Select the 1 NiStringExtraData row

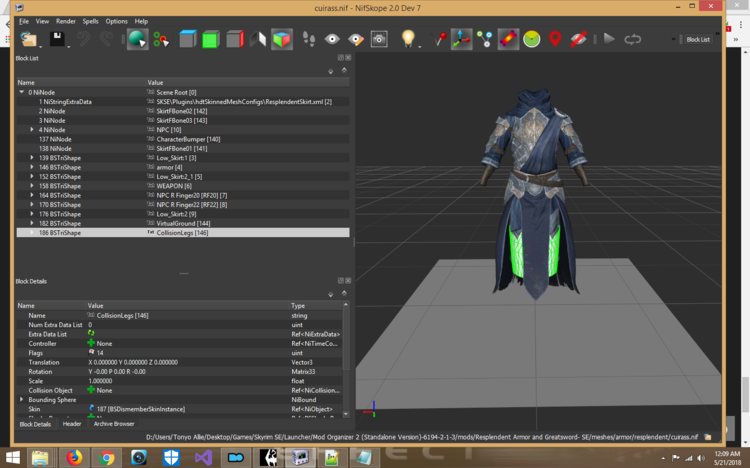coord(183,102)
